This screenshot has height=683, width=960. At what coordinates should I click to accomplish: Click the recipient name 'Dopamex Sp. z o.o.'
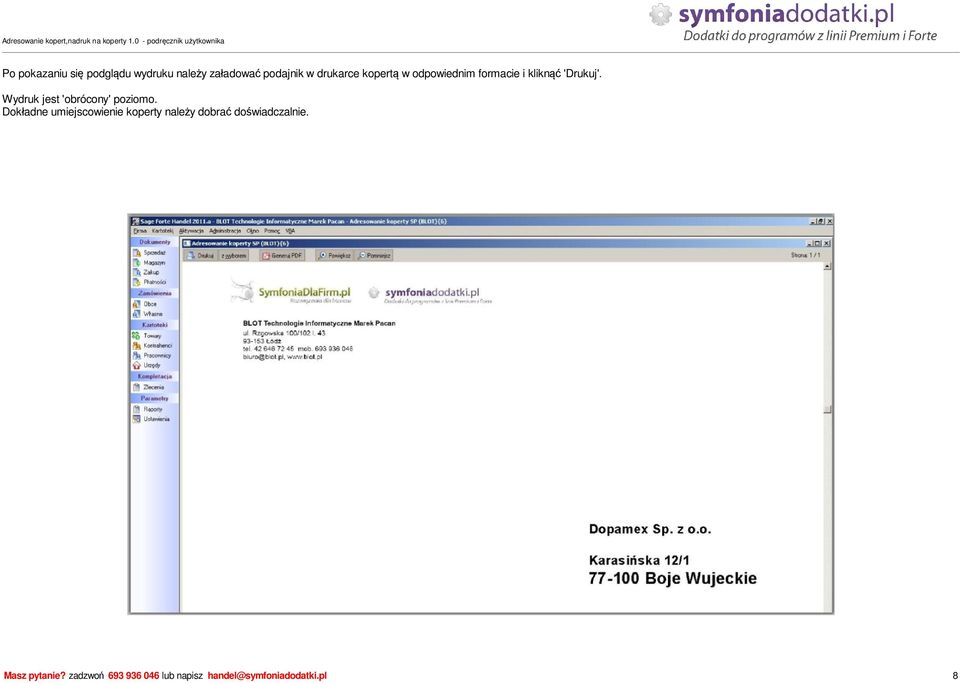click(x=650, y=529)
